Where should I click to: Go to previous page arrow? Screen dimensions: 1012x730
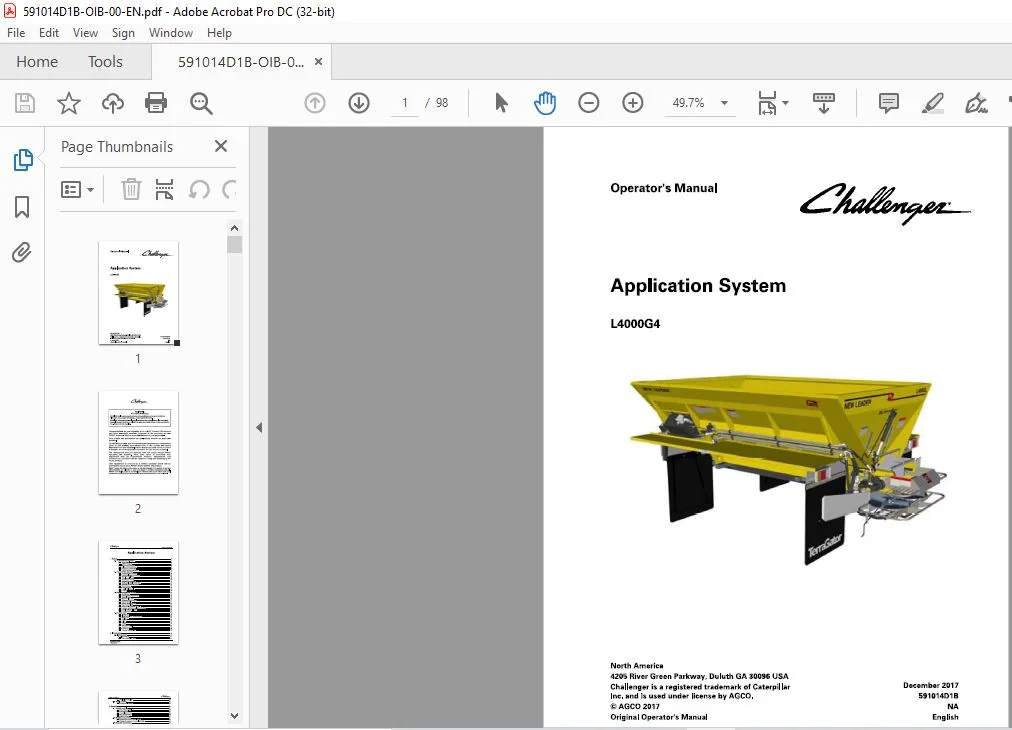tap(315, 103)
